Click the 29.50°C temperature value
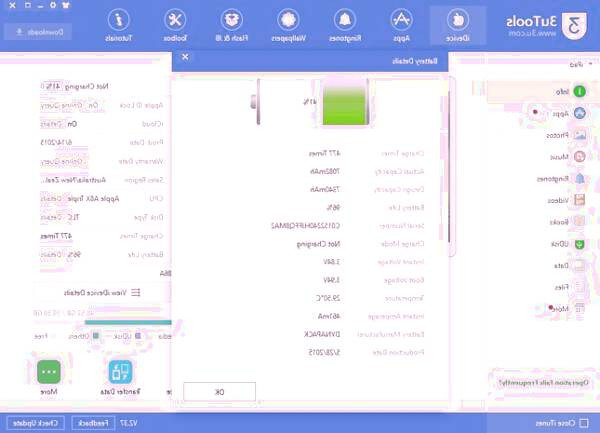Image resolution: width=600 pixels, height=433 pixels. 327,298
